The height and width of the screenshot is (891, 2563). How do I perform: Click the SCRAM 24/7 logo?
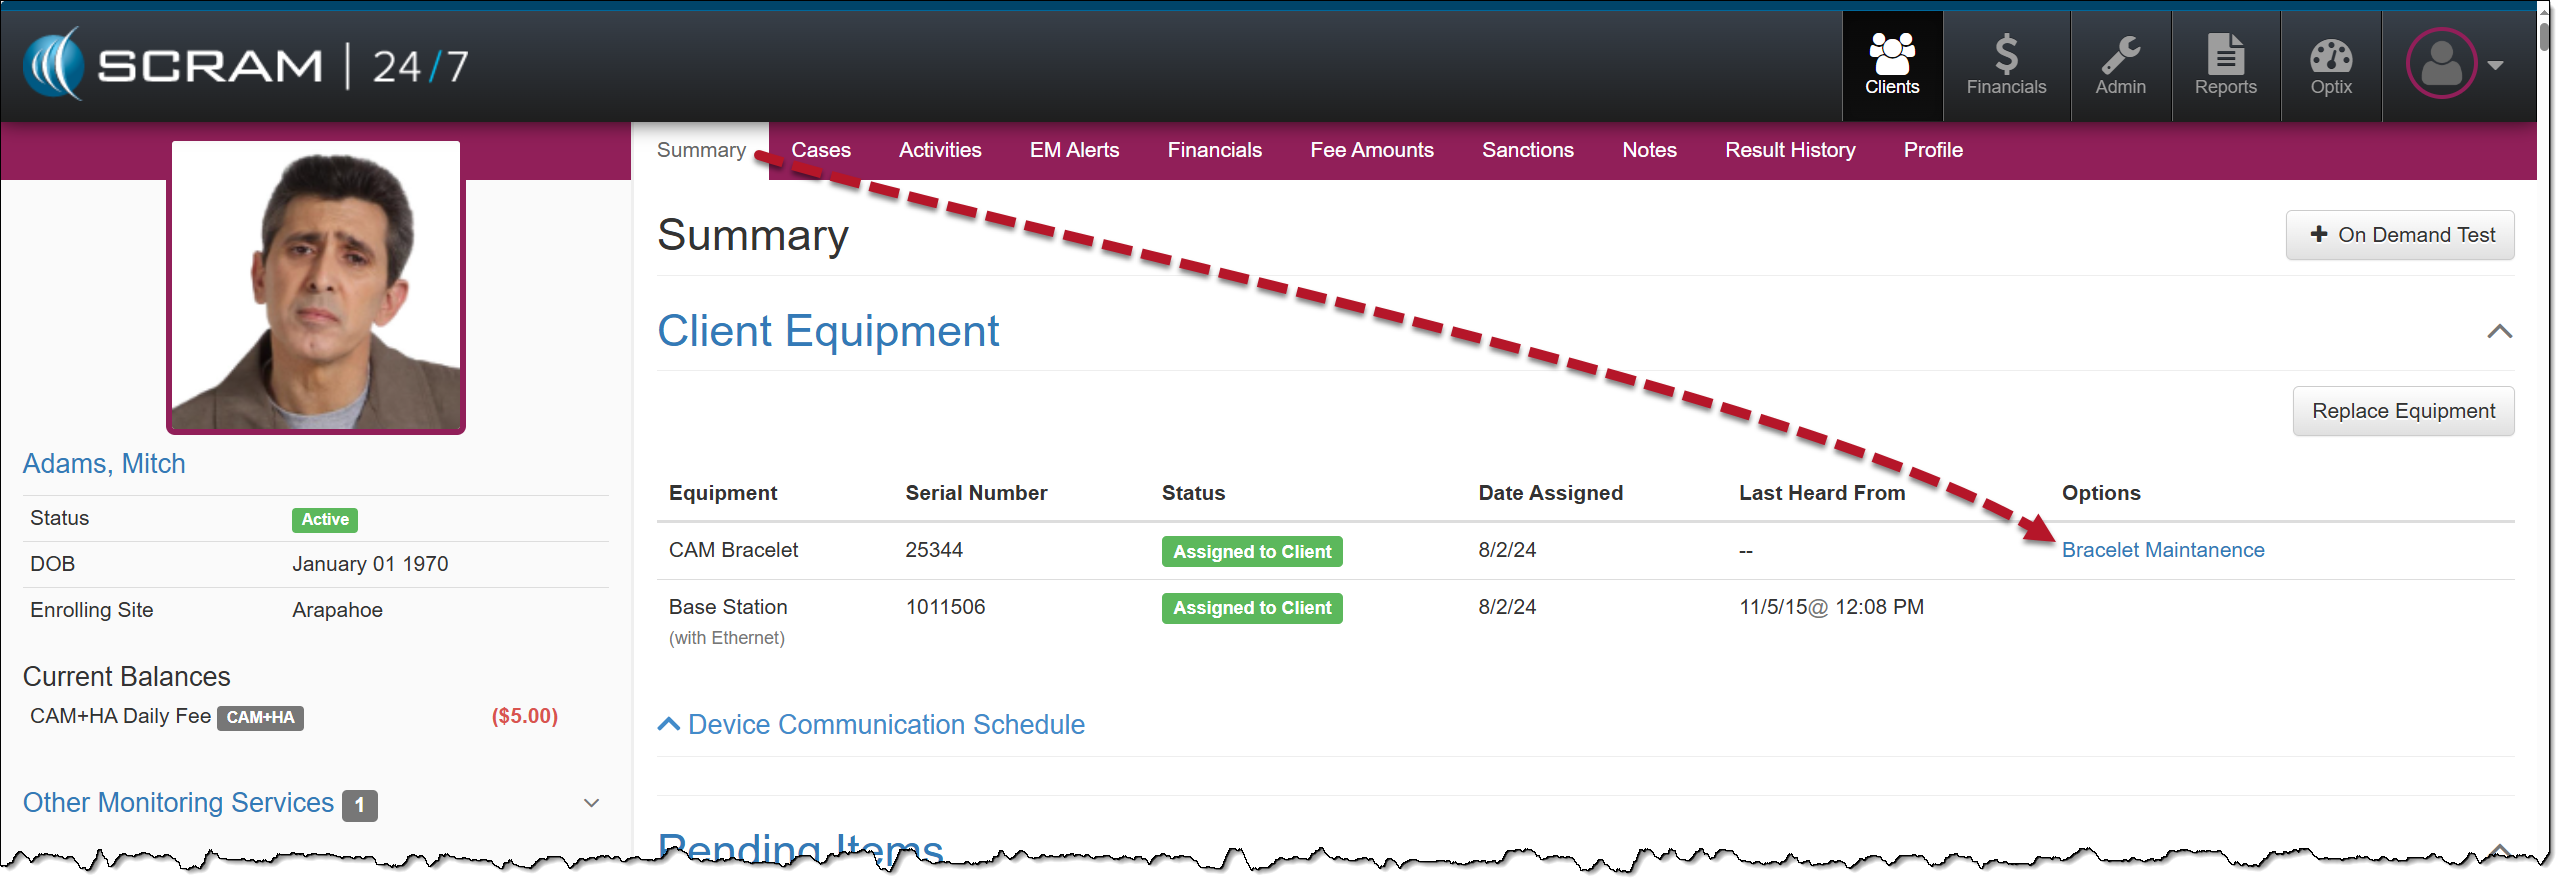(x=246, y=66)
